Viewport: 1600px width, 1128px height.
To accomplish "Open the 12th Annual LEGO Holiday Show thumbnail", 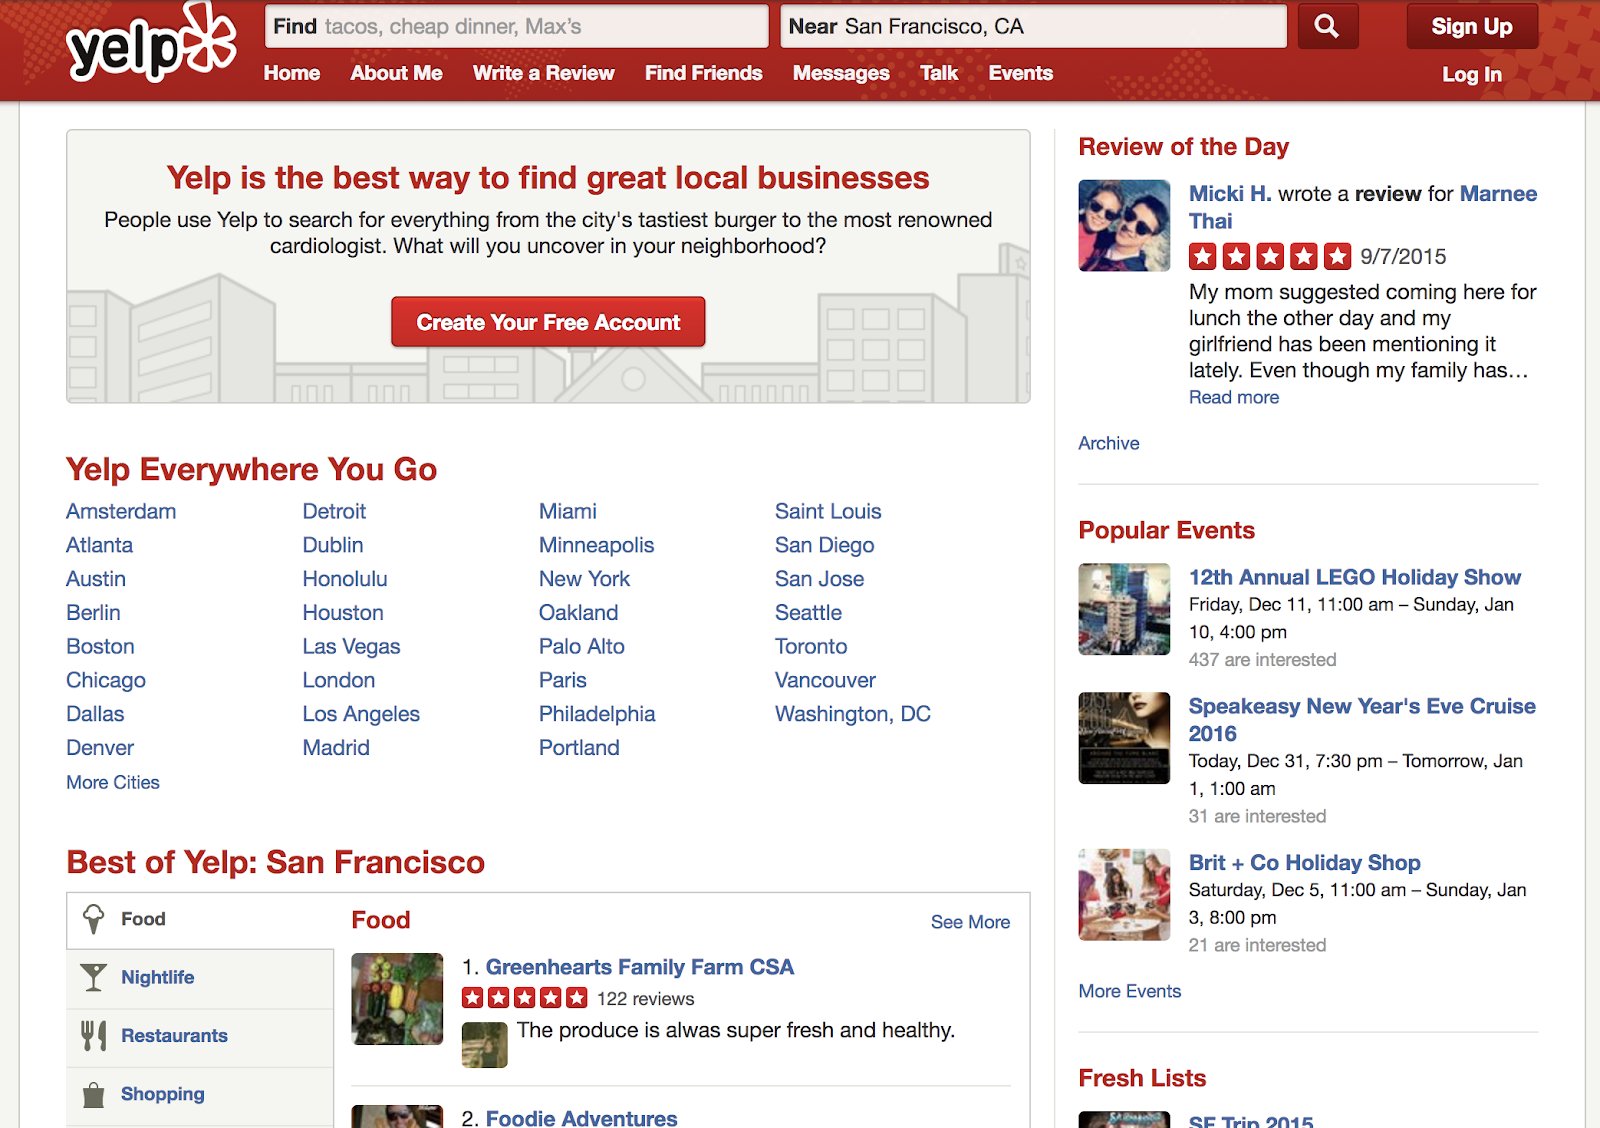I will tap(1123, 609).
